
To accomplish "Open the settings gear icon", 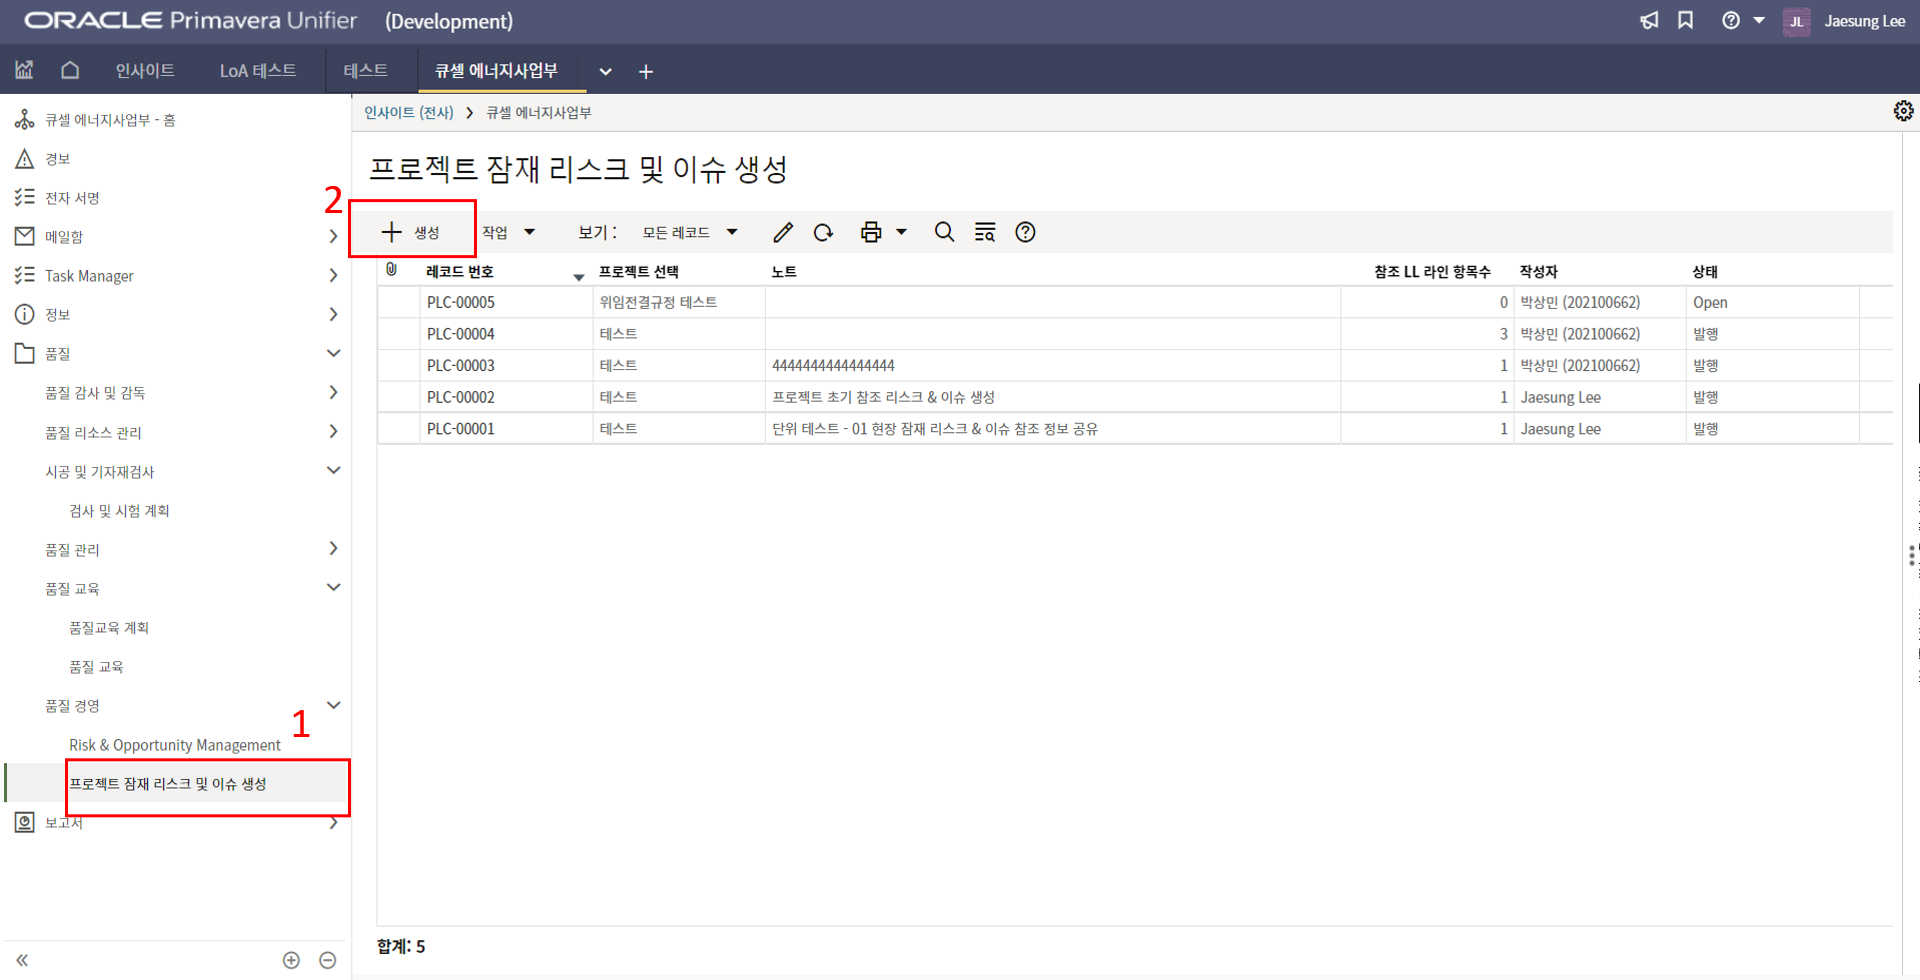I will coord(1903,111).
